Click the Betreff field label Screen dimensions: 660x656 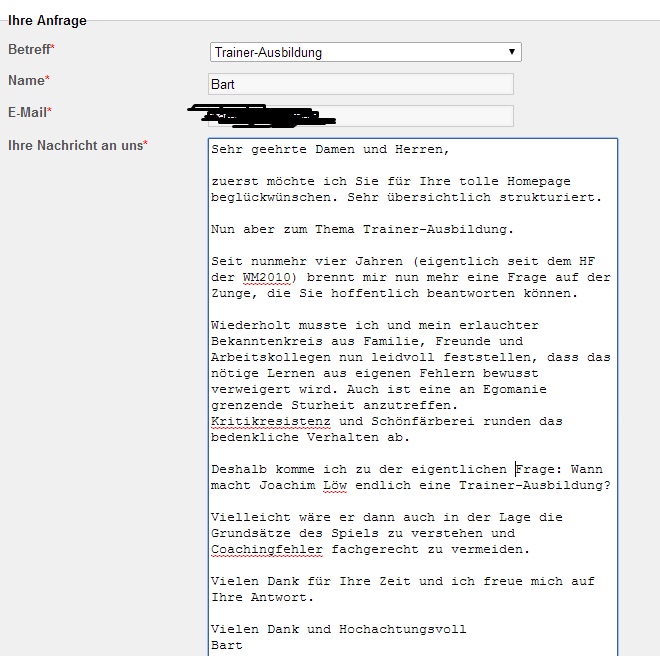tap(31, 49)
